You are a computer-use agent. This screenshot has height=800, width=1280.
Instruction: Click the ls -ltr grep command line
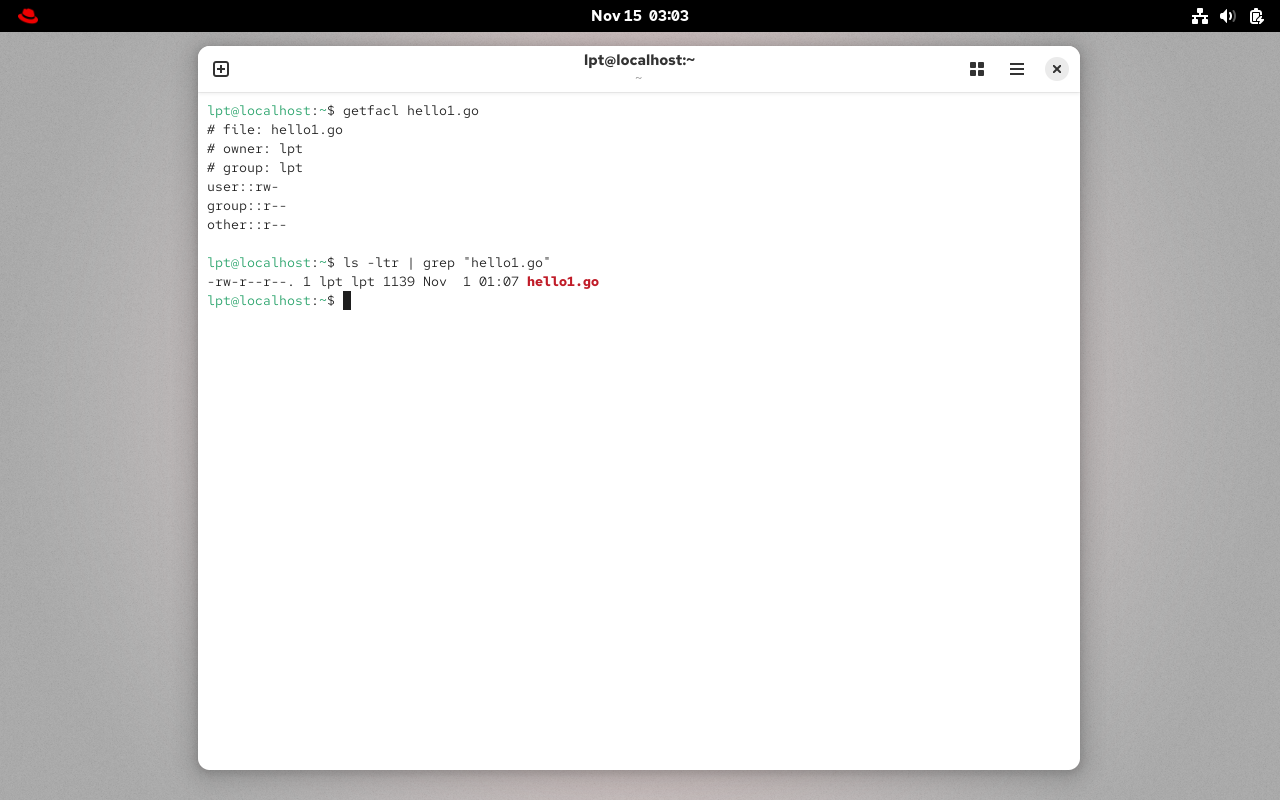[446, 263]
